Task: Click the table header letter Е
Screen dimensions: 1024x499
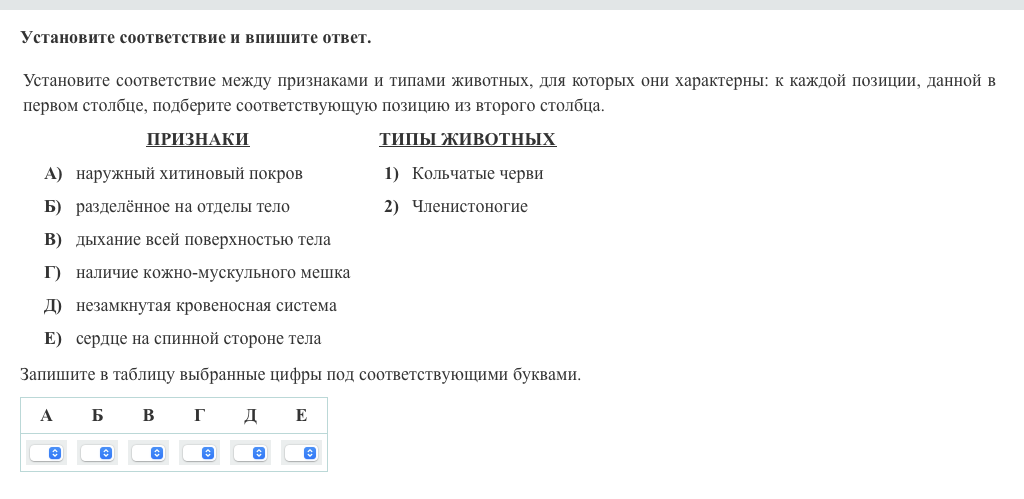Action: 301,416
